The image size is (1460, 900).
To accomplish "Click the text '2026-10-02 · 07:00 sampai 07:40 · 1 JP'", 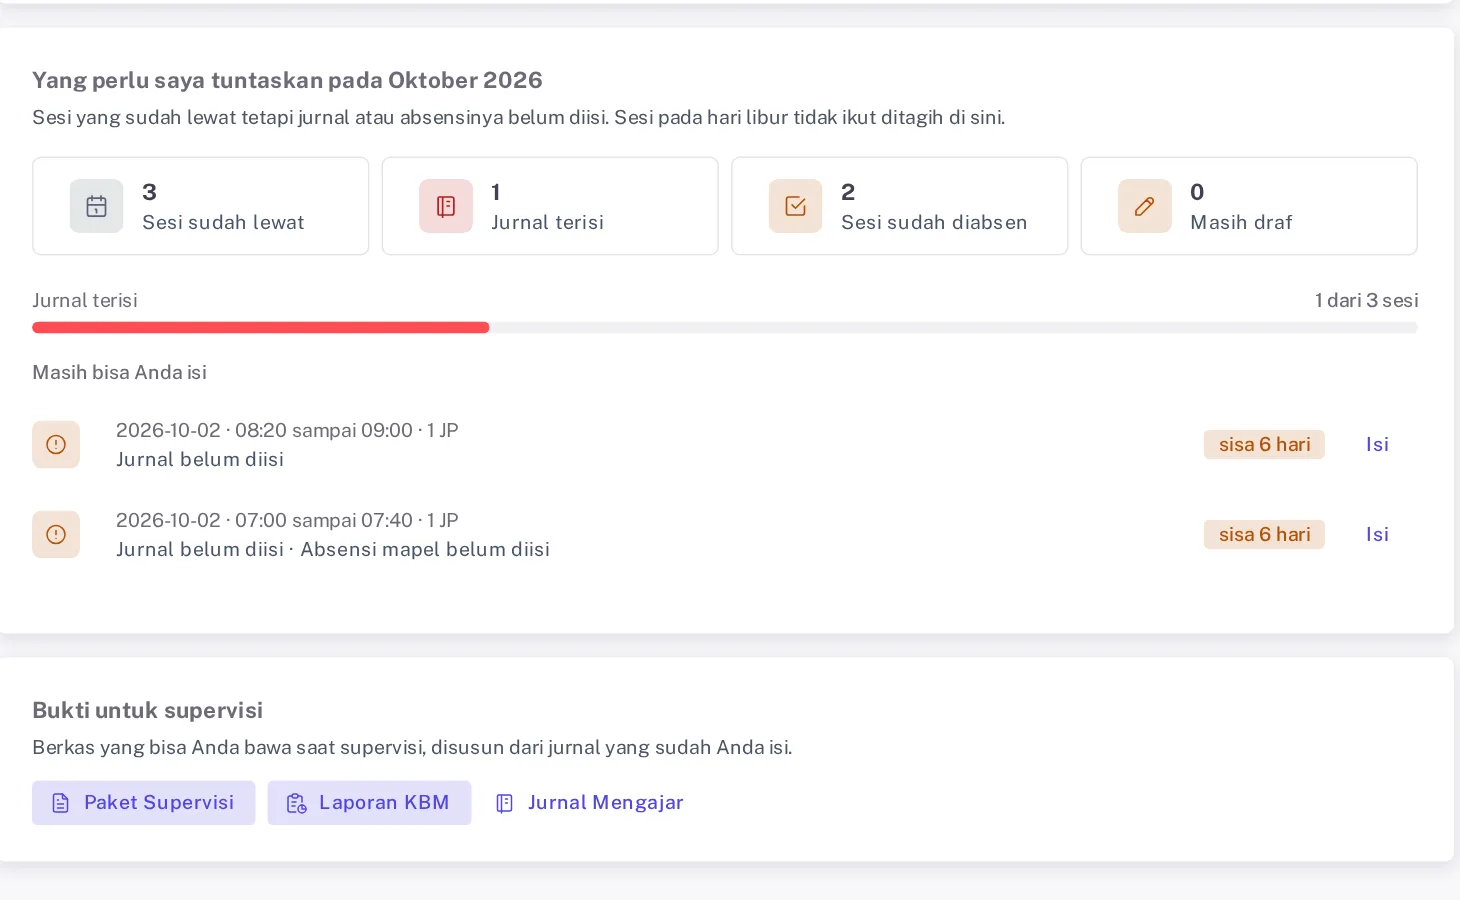I will pyautogui.click(x=287, y=520).
